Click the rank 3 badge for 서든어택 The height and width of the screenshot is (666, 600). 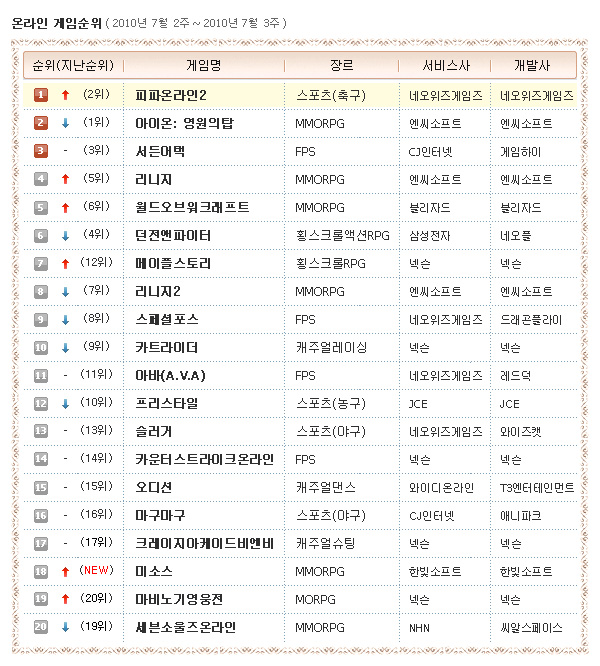pyautogui.click(x=41, y=151)
